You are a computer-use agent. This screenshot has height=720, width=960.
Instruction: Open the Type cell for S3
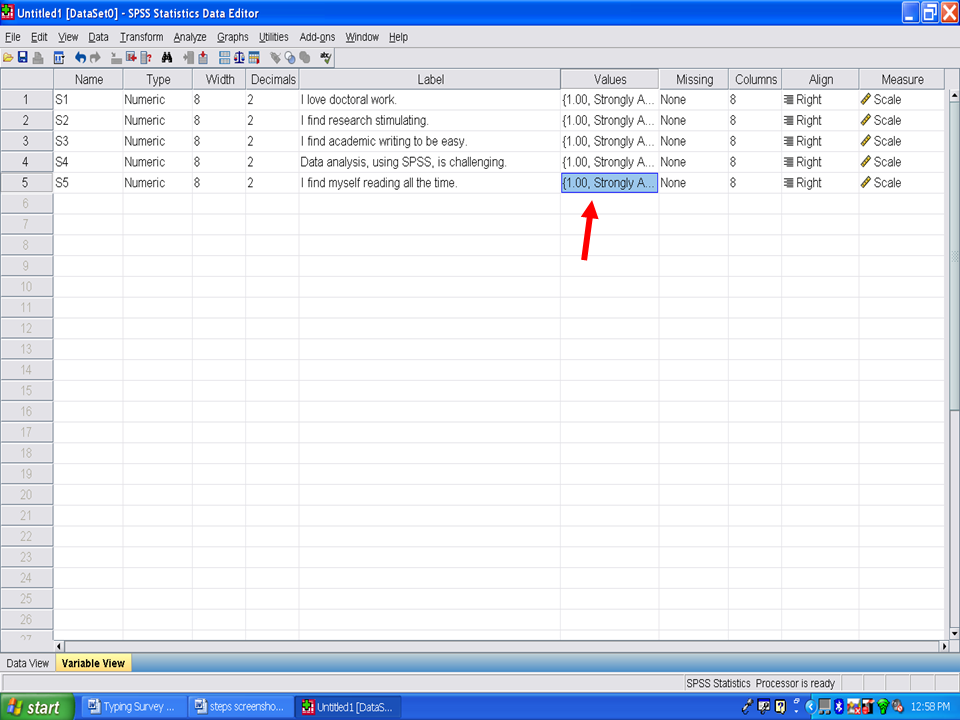pyautogui.click(x=157, y=141)
